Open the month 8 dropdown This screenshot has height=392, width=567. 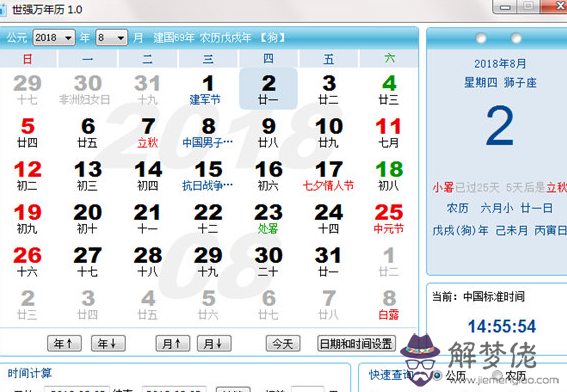click(111, 38)
